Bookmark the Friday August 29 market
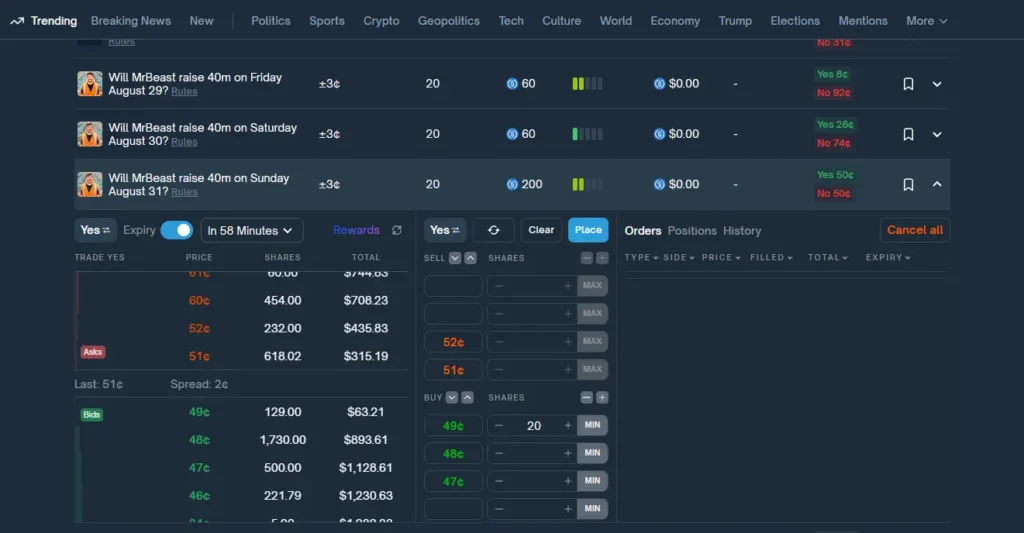 click(908, 84)
